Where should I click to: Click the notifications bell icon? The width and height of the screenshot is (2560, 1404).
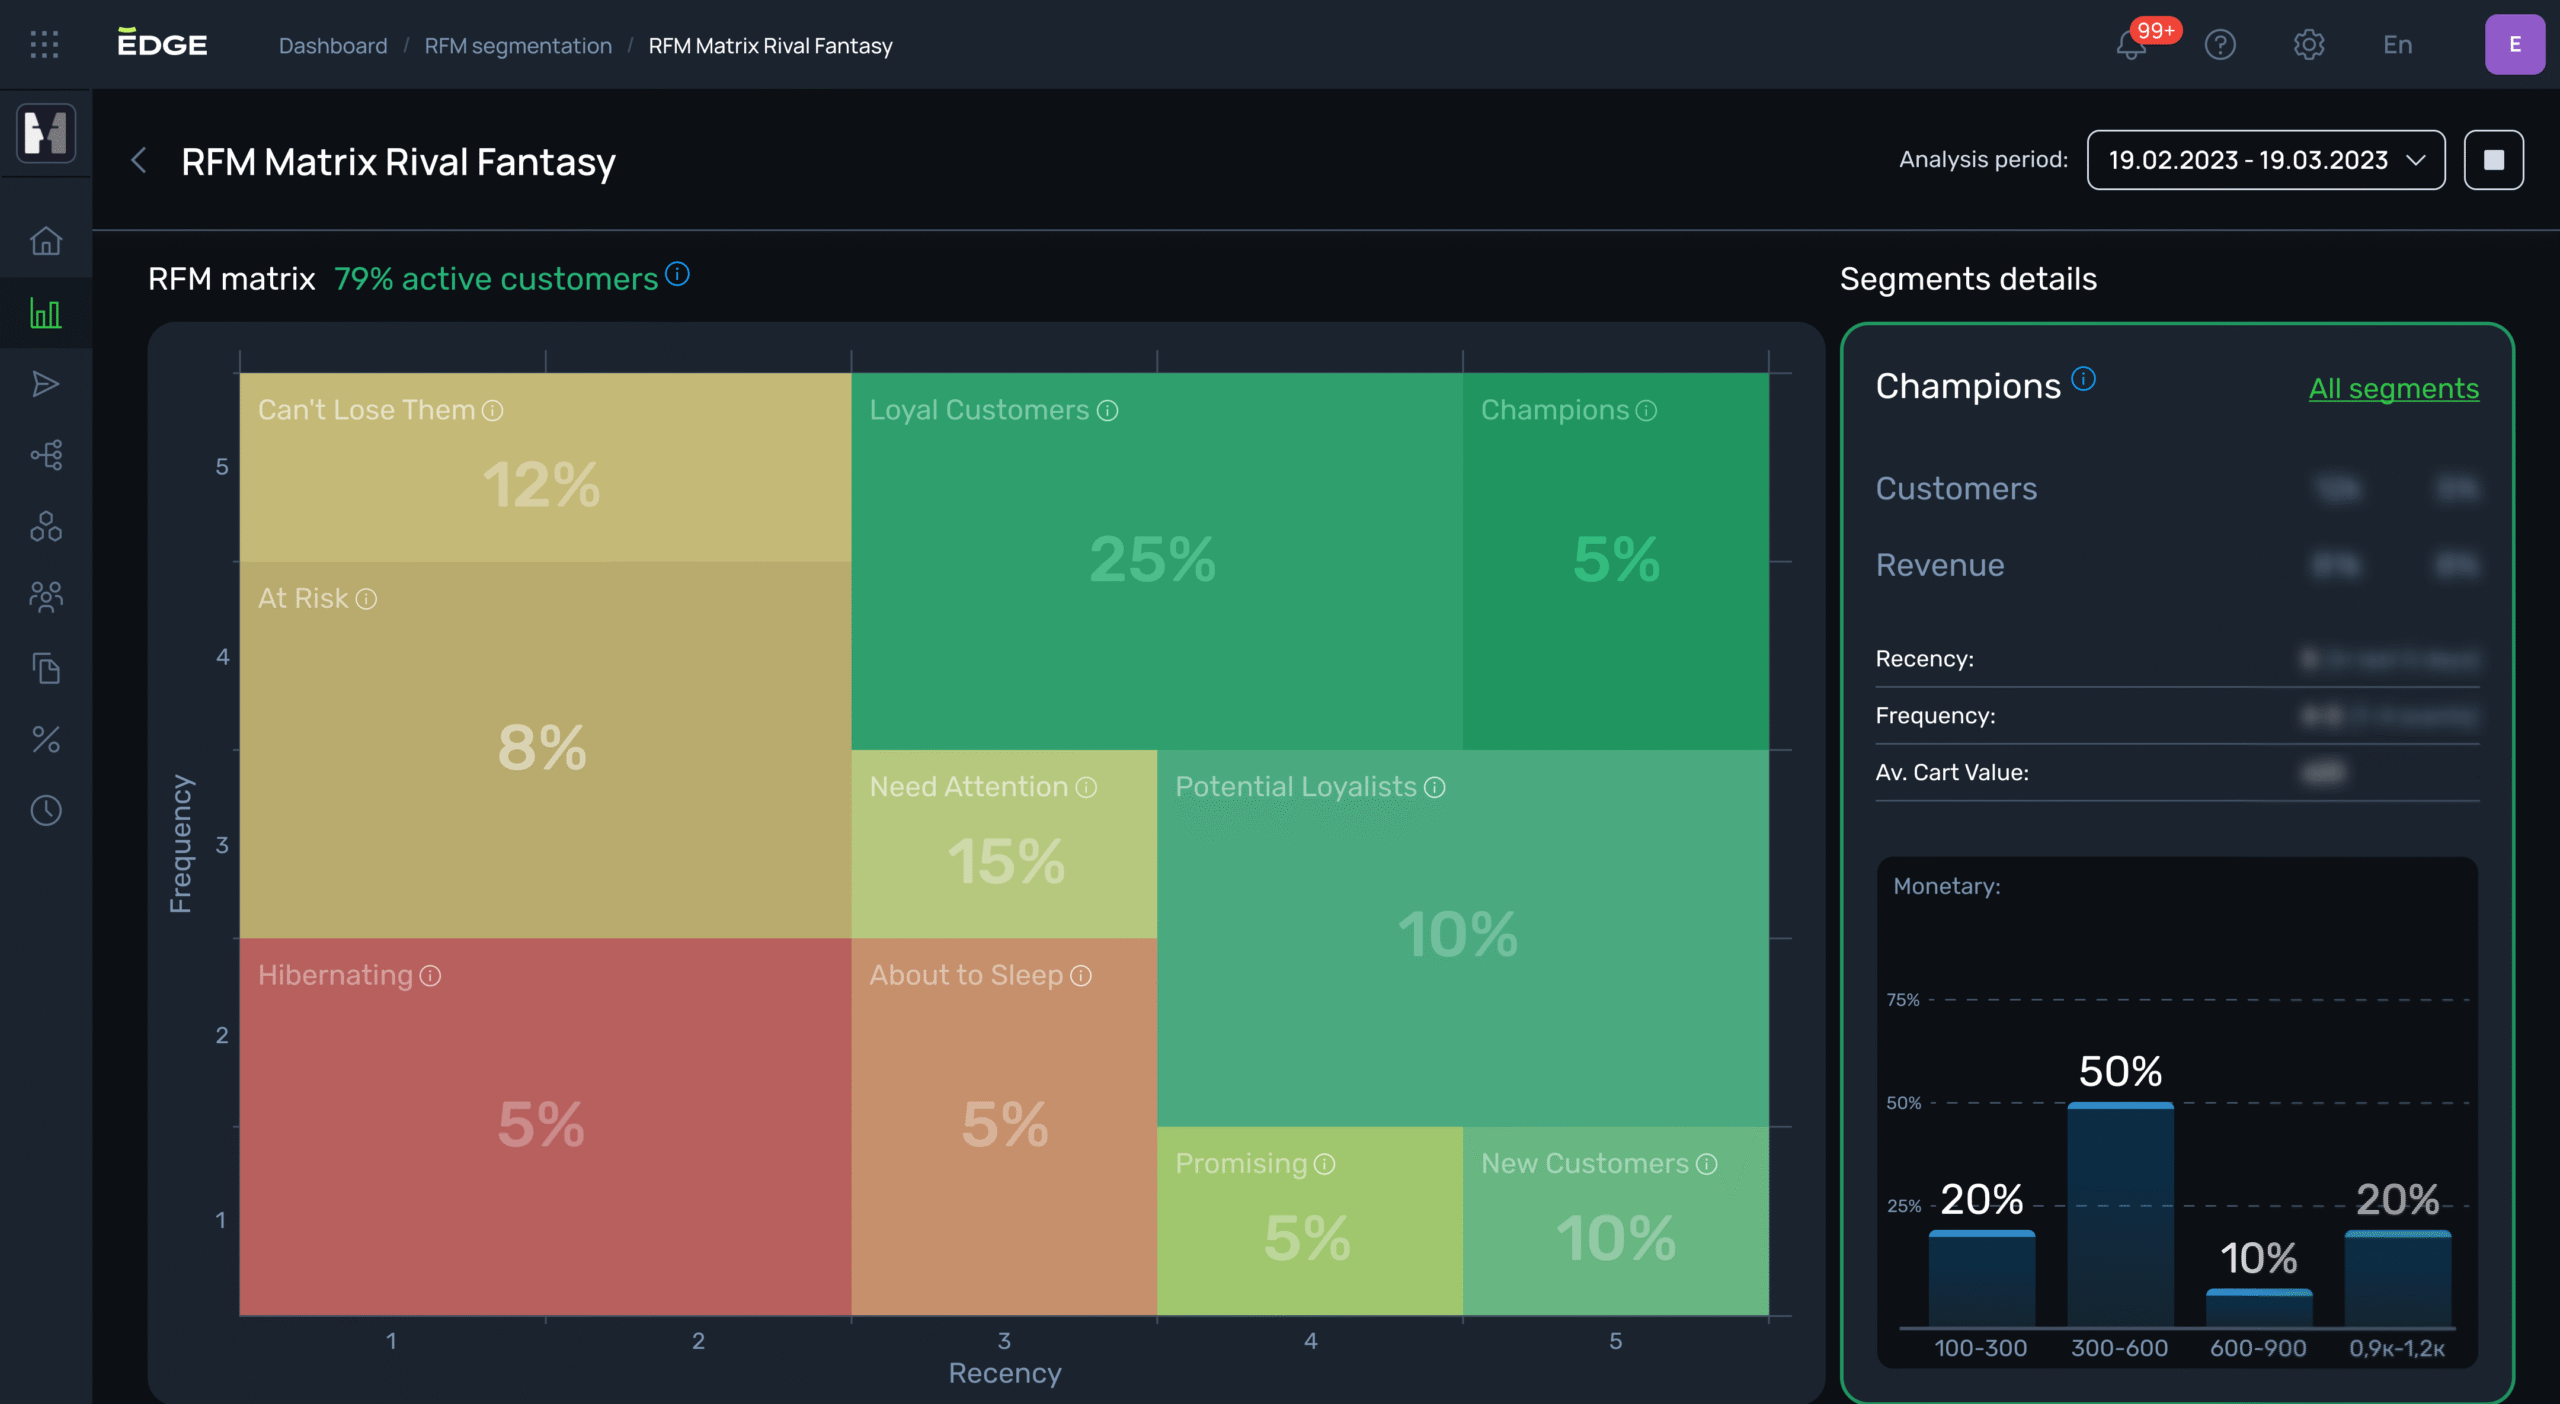click(2131, 46)
